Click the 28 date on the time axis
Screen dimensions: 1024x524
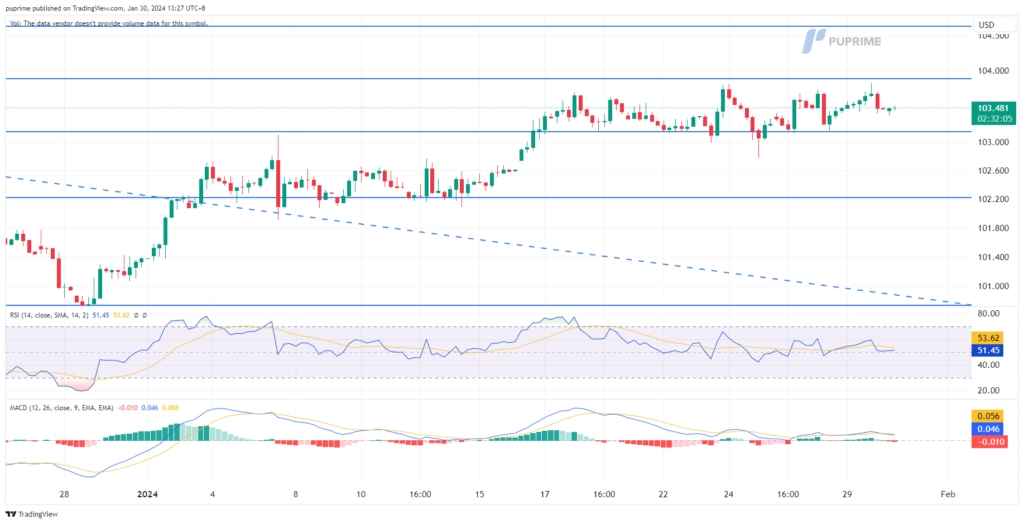[x=64, y=495]
